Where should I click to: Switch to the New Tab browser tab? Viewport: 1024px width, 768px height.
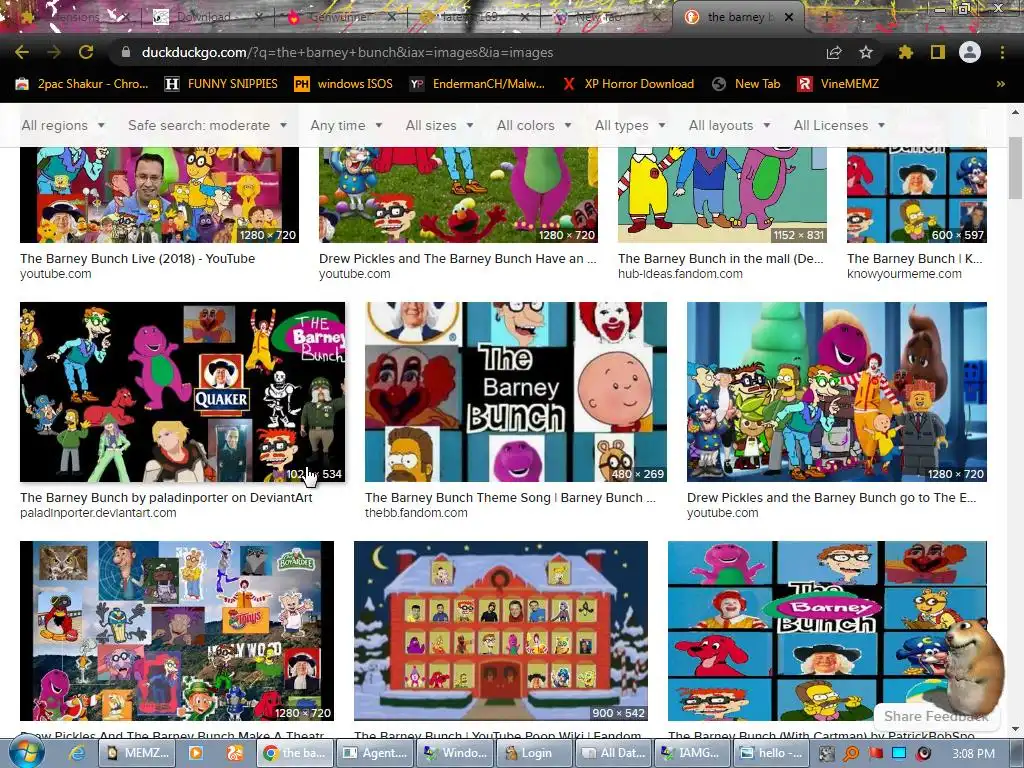pyautogui.click(x=601, y=17)
